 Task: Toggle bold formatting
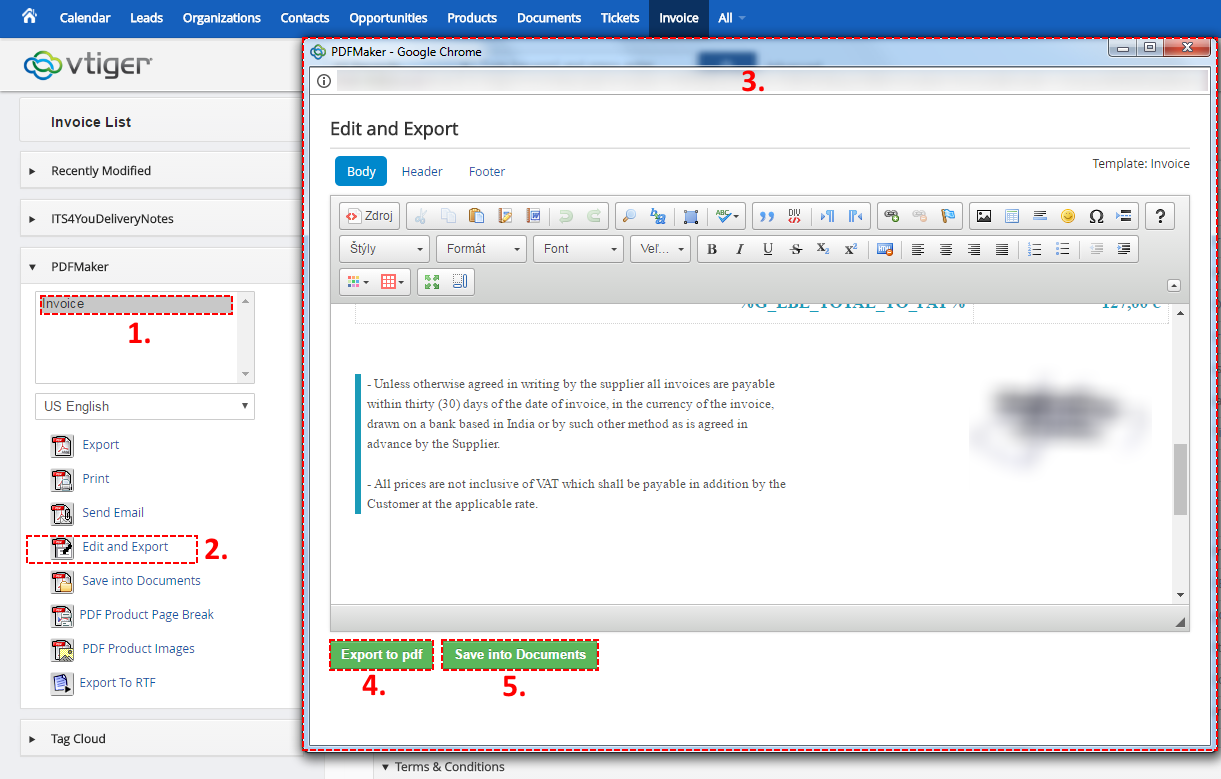712,249
